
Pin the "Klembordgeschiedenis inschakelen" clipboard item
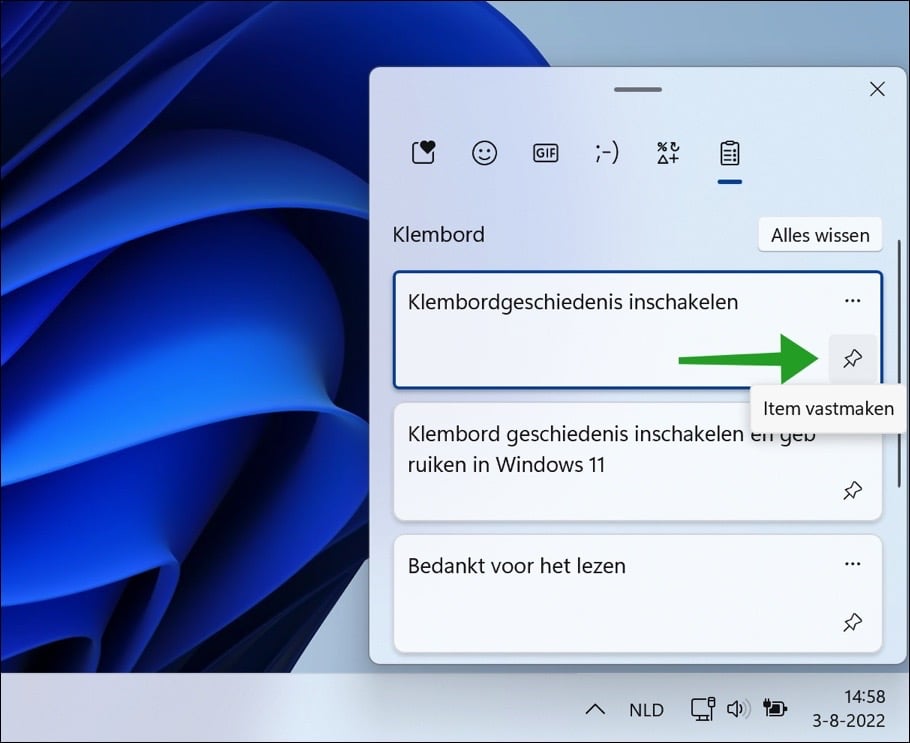click(x=853, y=358)
